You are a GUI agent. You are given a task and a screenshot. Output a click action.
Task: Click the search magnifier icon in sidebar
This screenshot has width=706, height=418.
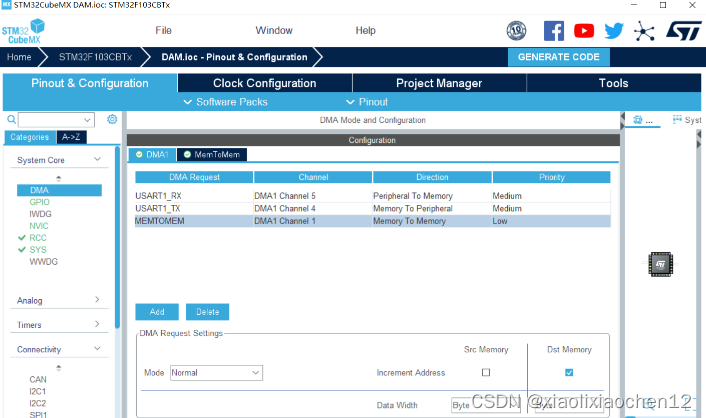point(11,119)
